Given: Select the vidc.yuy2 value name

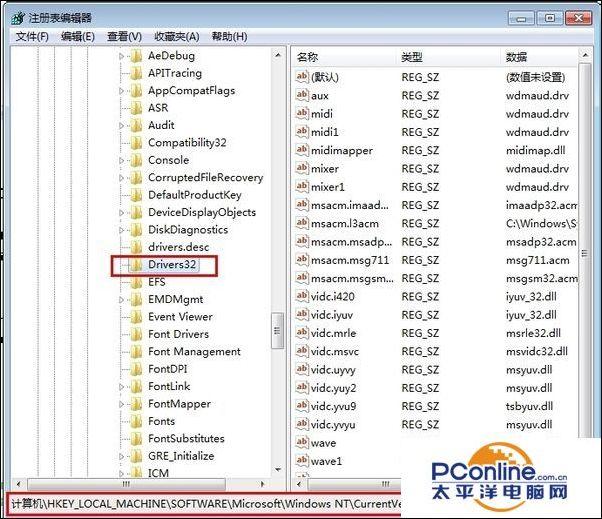Looking at the screenshot, I should [333, 388].
